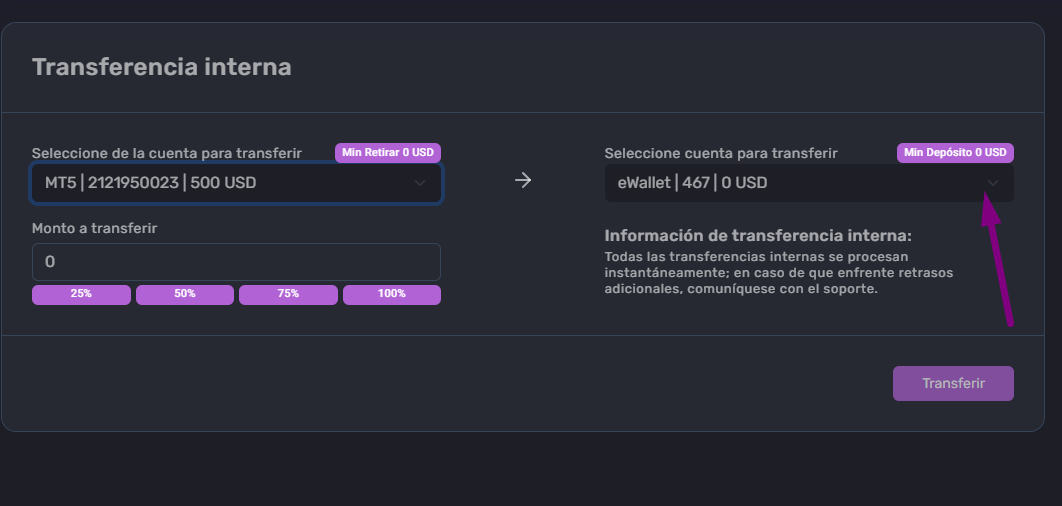Submit with the Transferir button
This screenshot has height=506, width=1062.
(953, 383)
